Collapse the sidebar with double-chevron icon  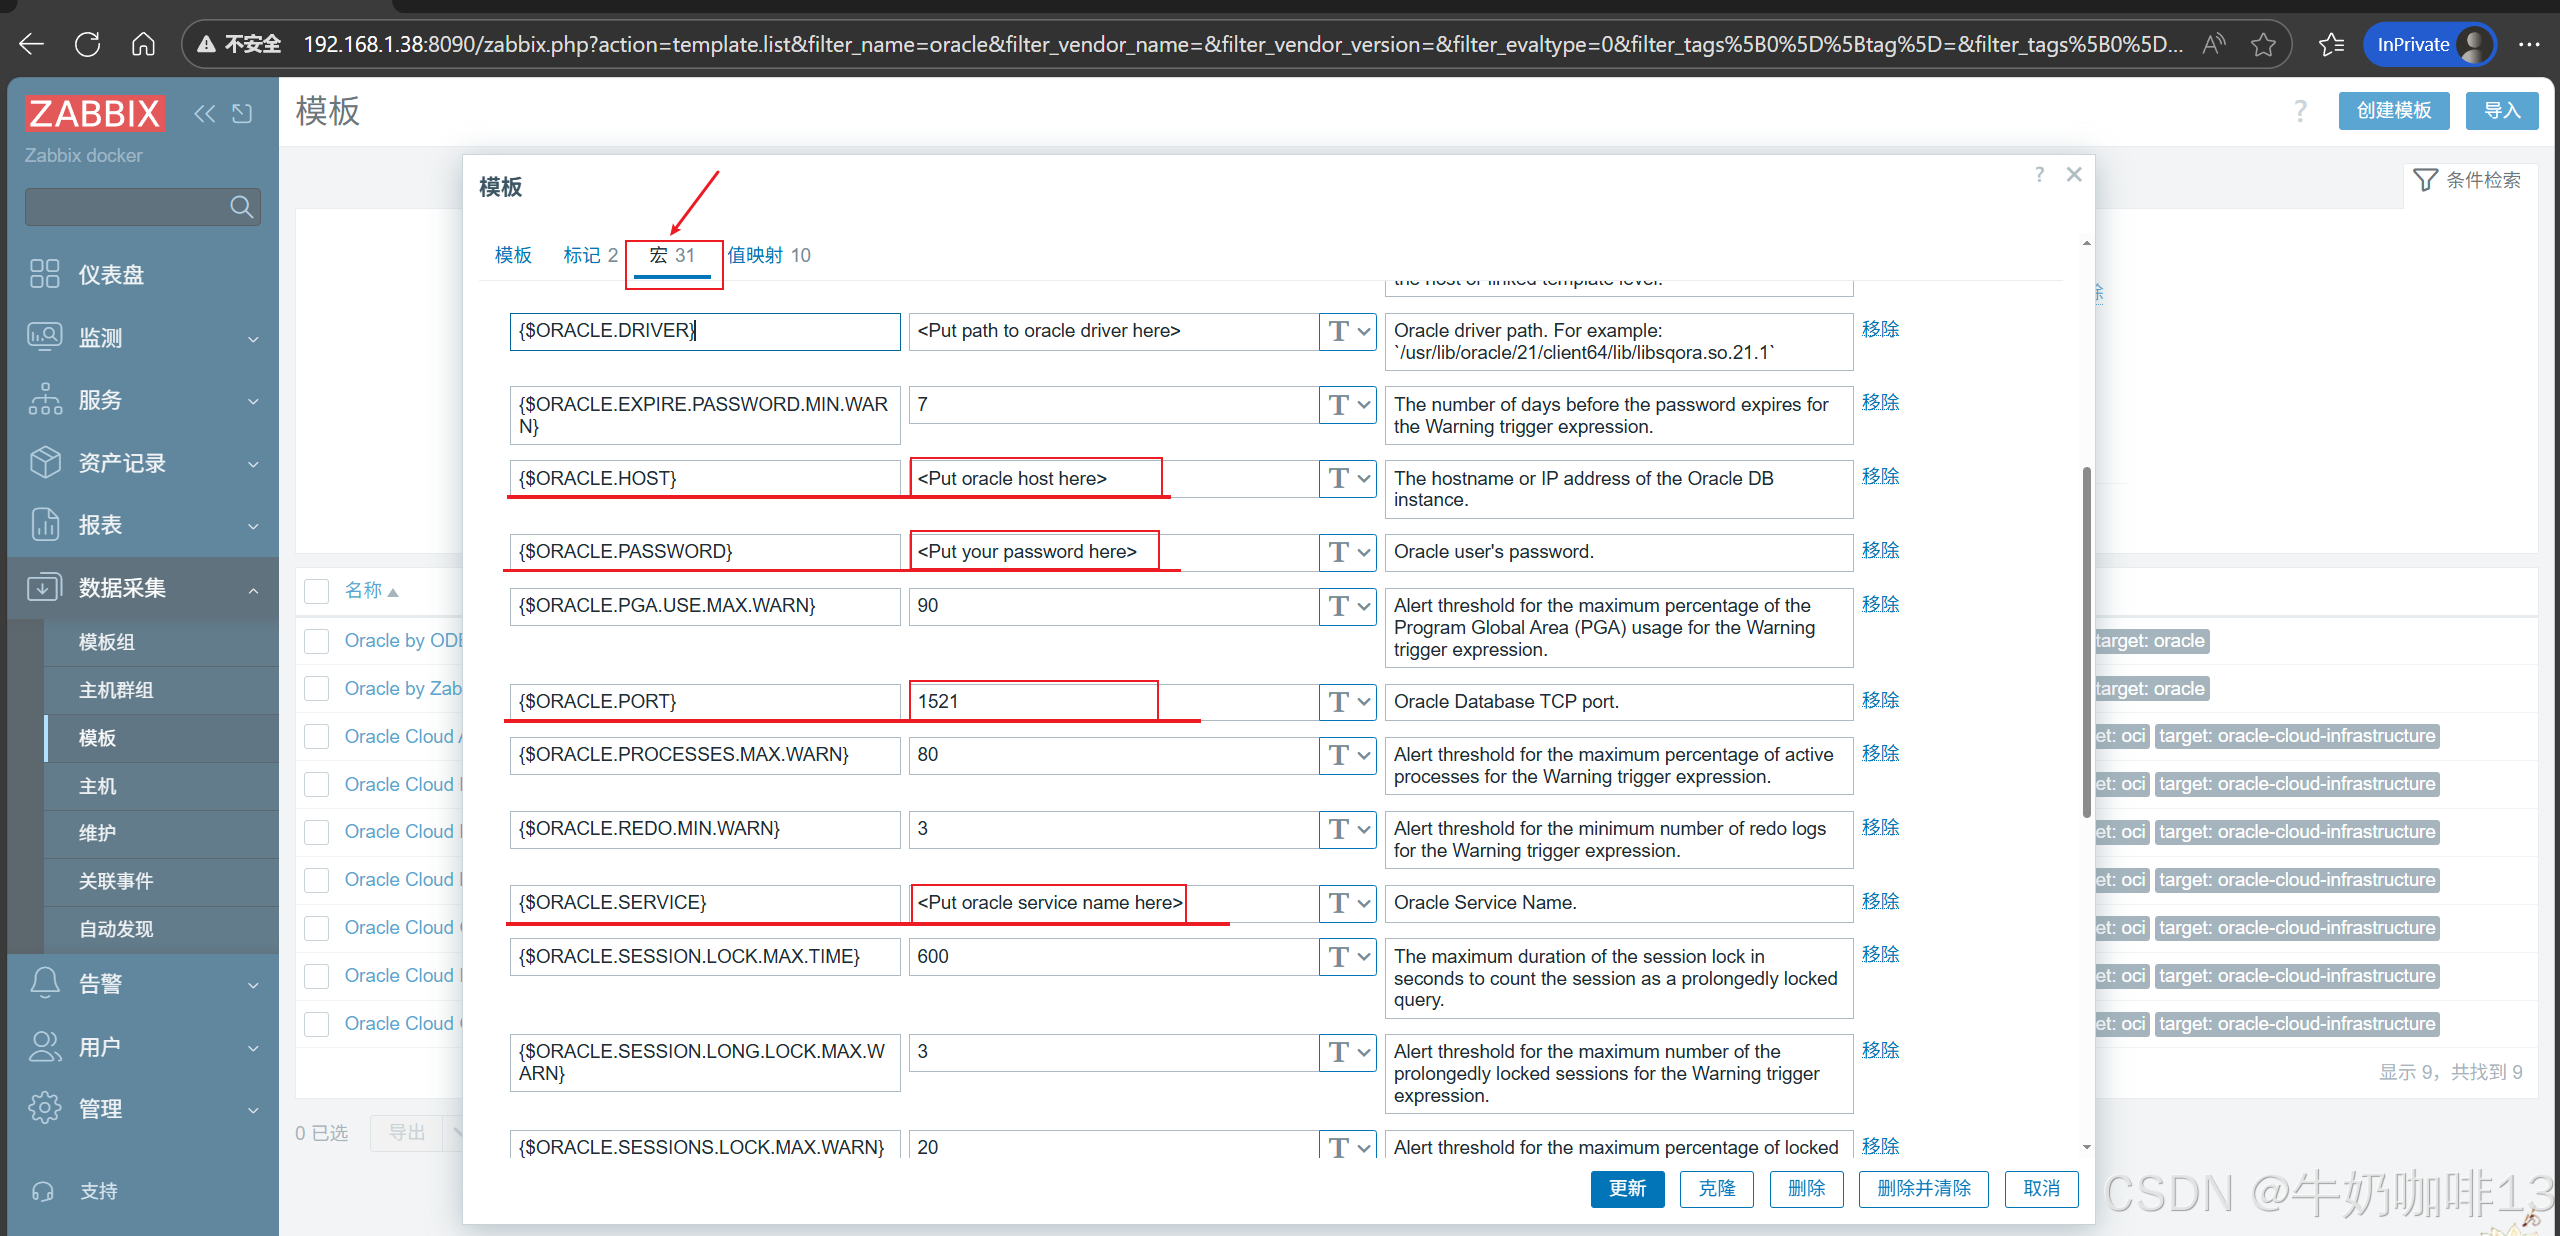(204, 113)
